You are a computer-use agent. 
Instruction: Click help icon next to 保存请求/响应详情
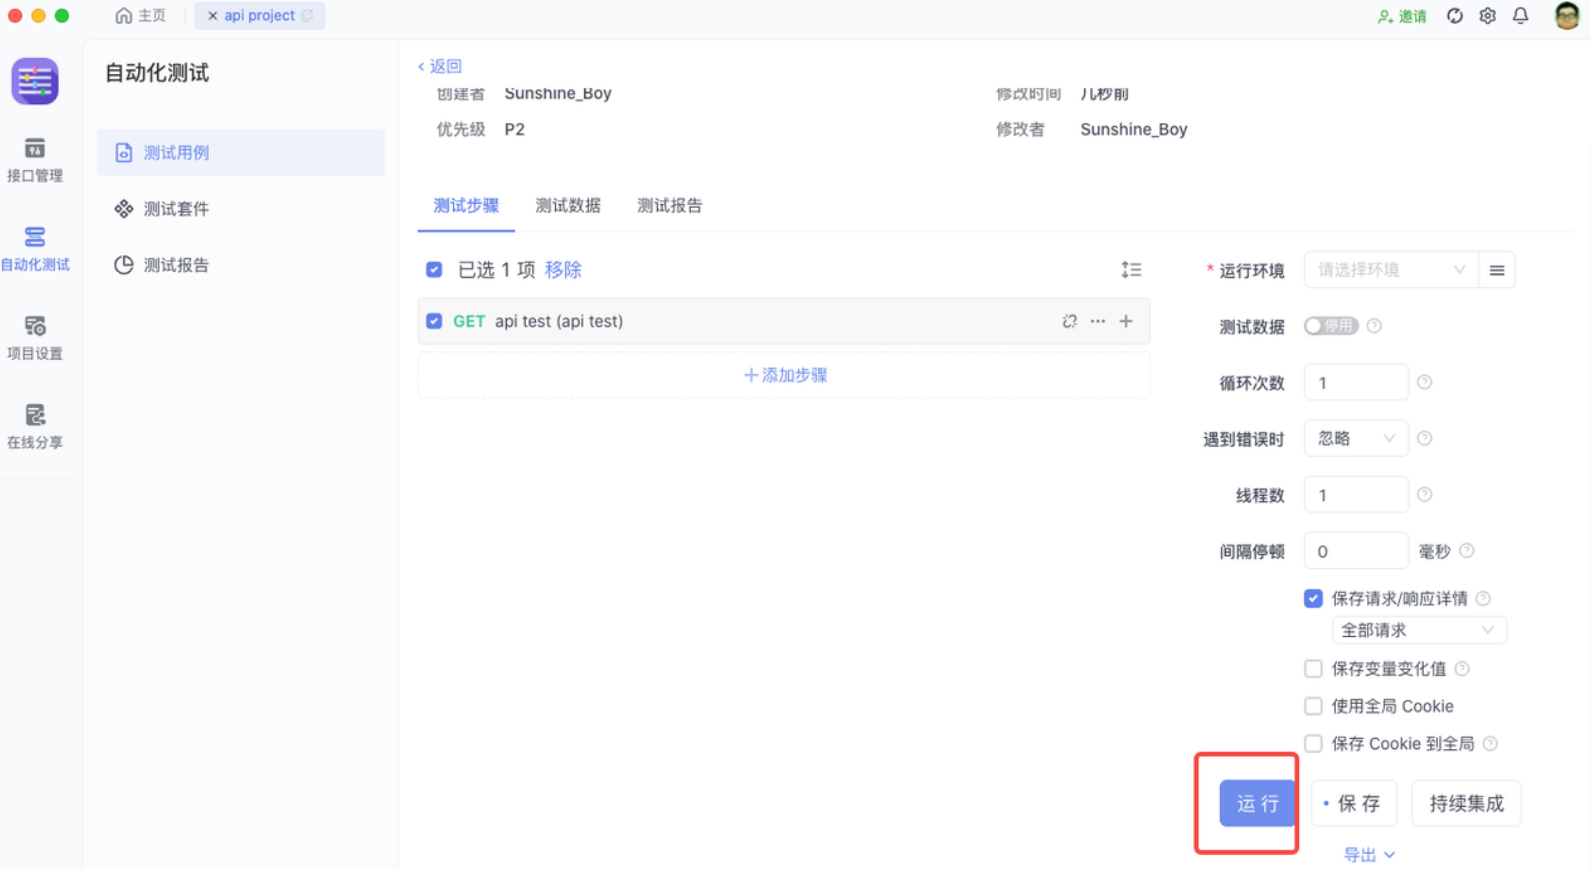(1483, 598)
